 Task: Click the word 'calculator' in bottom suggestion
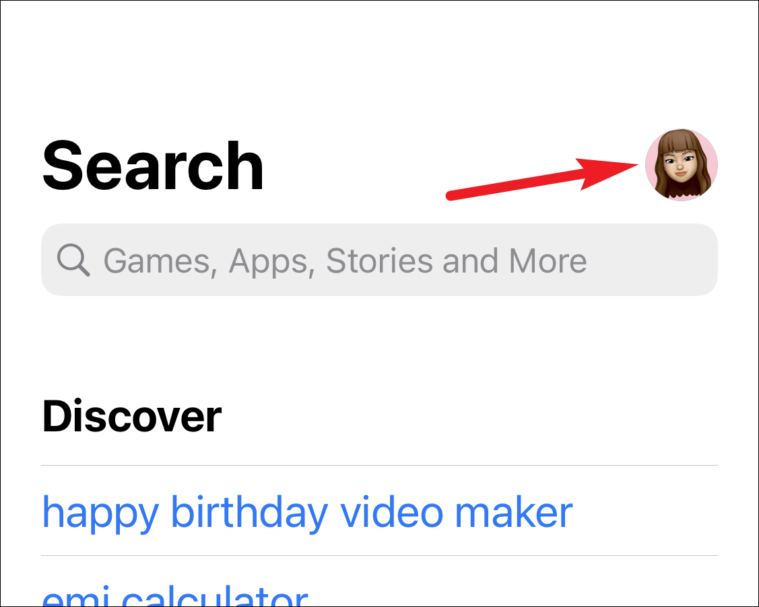click(x=215, y=596)
